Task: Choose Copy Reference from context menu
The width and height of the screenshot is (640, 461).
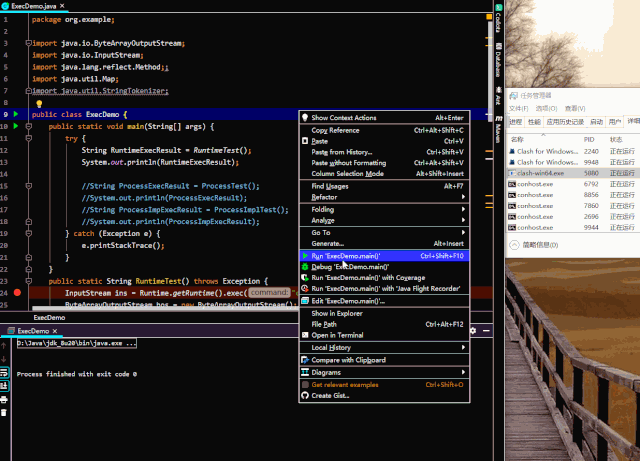Action: [x=384, y=130]
